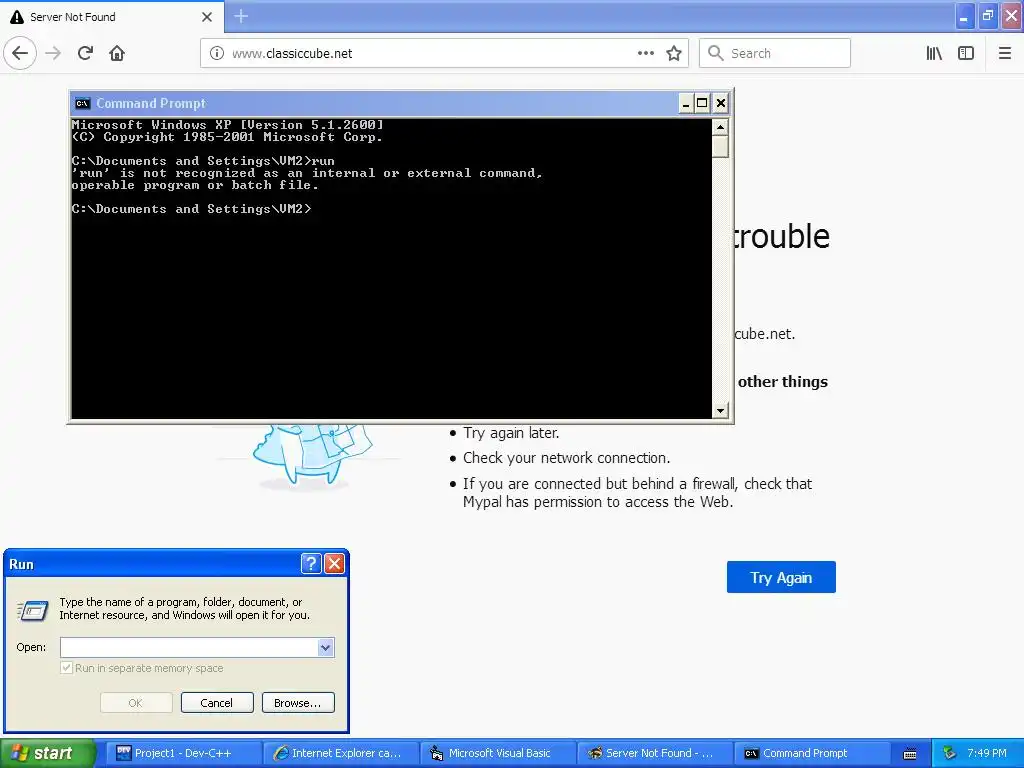Switch to Microsoft Visual Basic taskbar item
The height and width of the screenshot is (768, 1024).
click(498, 753)
